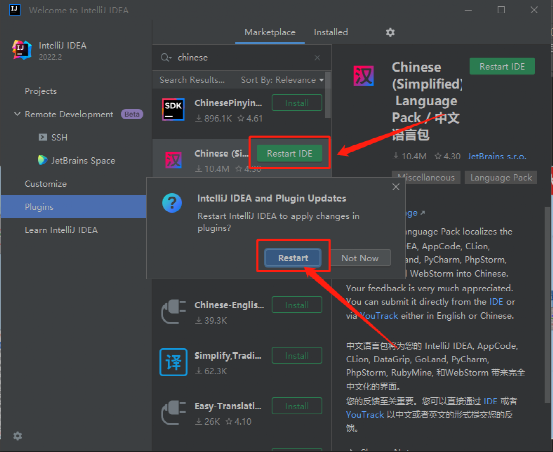
Task: Click the search magnifier icon
Action: click(x=165, y=57)
